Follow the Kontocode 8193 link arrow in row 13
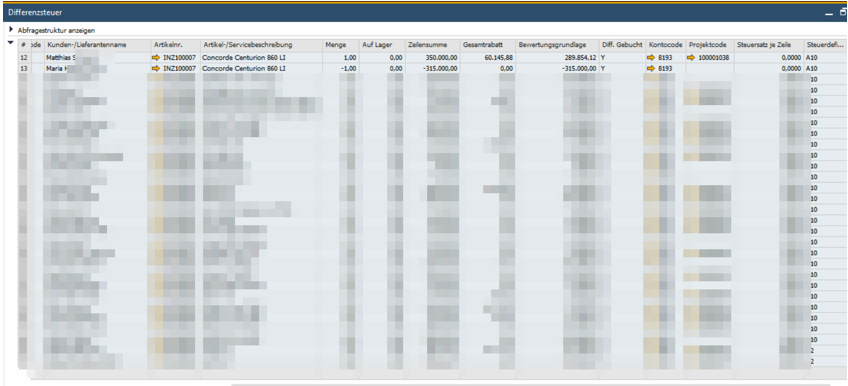 click(x=651, y=69)
